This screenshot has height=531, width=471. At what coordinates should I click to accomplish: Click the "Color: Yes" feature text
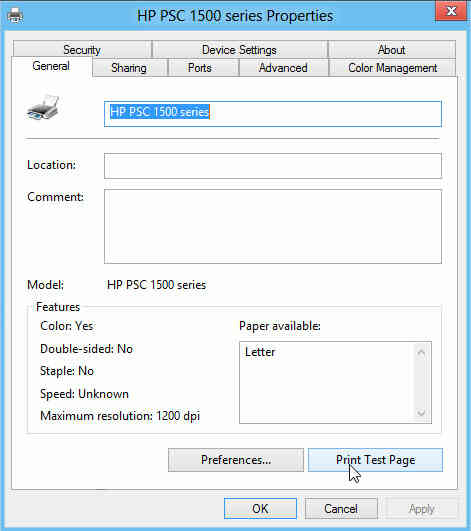point(67,326)
